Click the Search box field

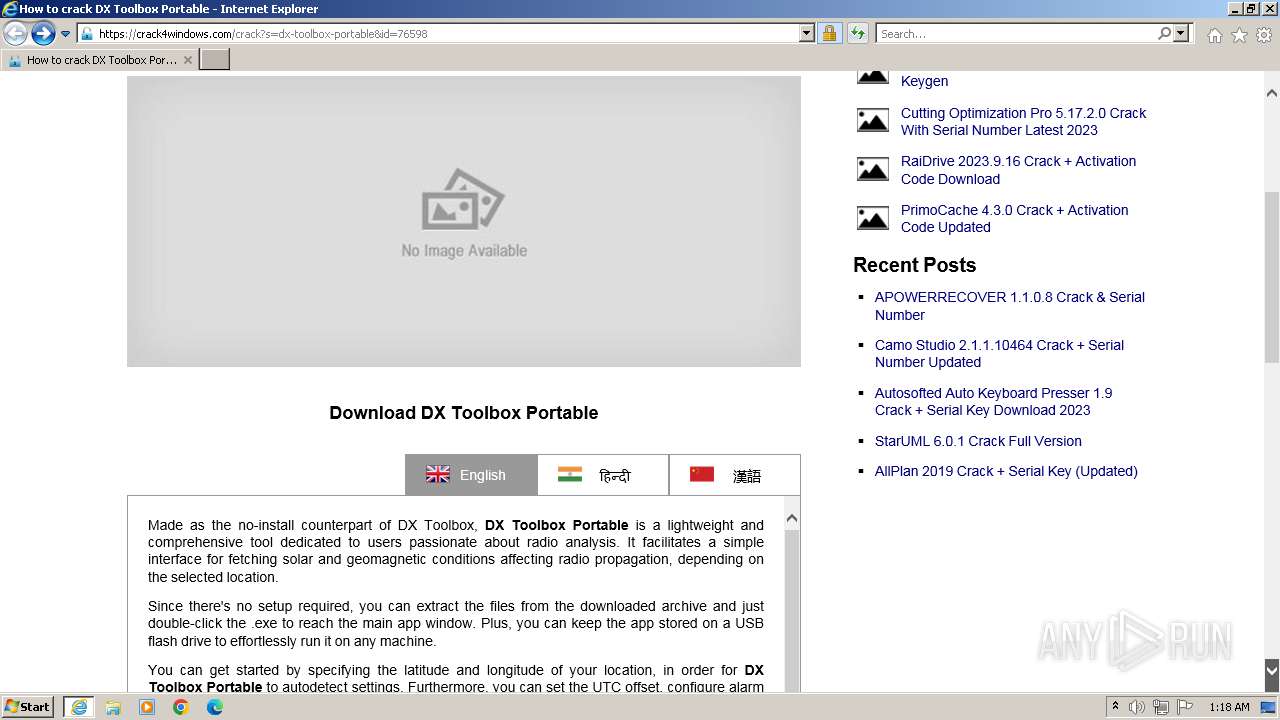pos(1017,34)
